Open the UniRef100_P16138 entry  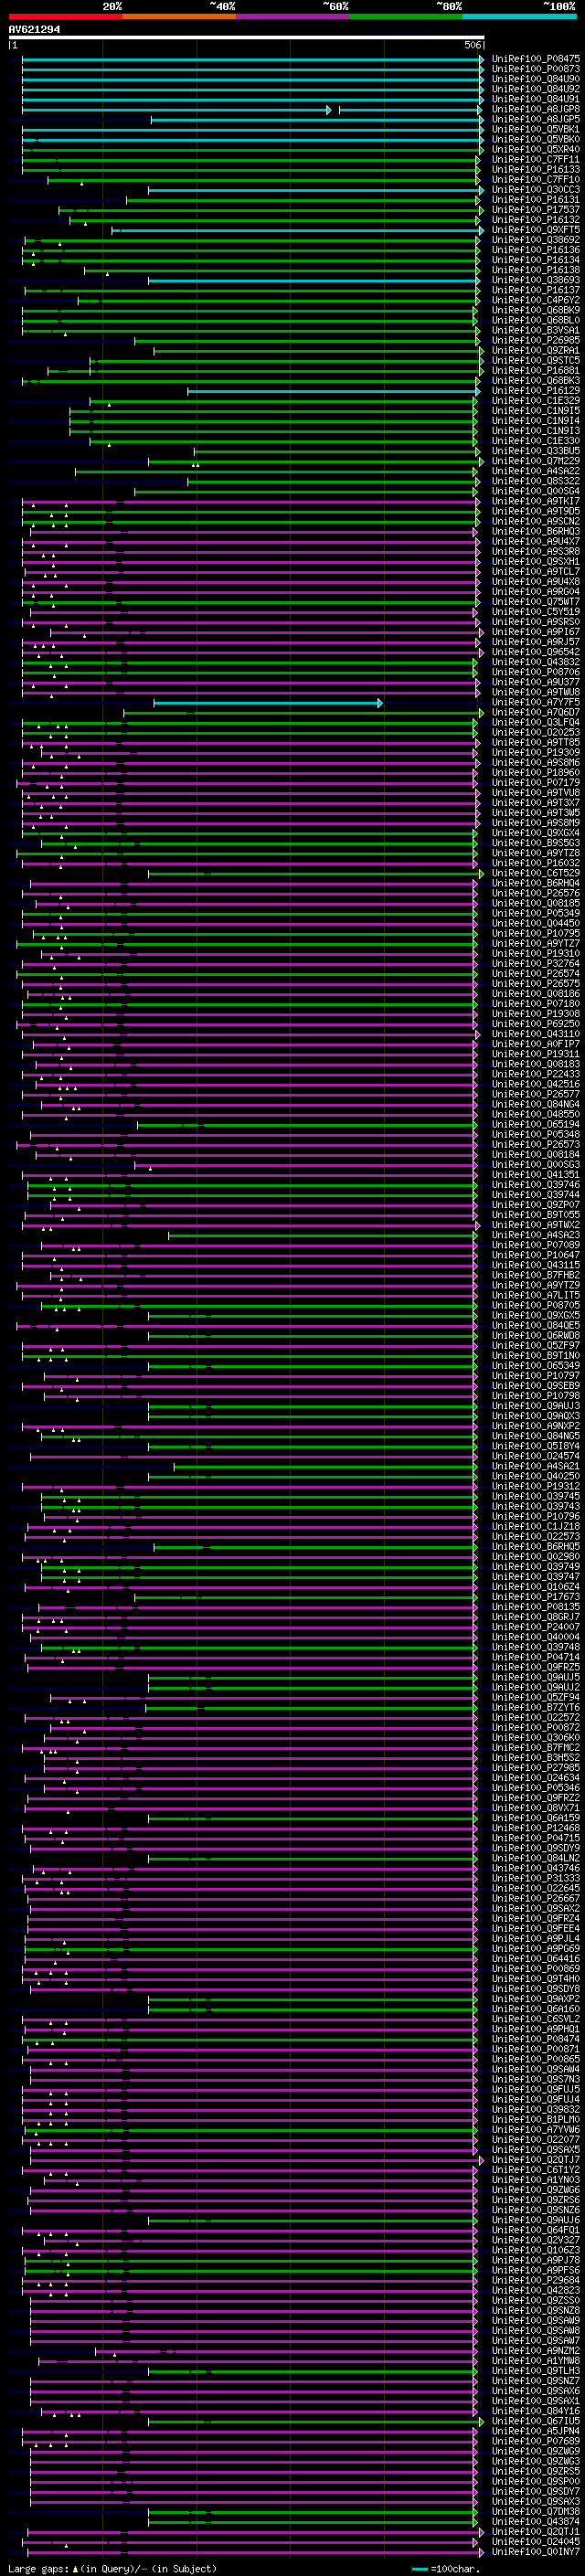click(x=536, y=270)
